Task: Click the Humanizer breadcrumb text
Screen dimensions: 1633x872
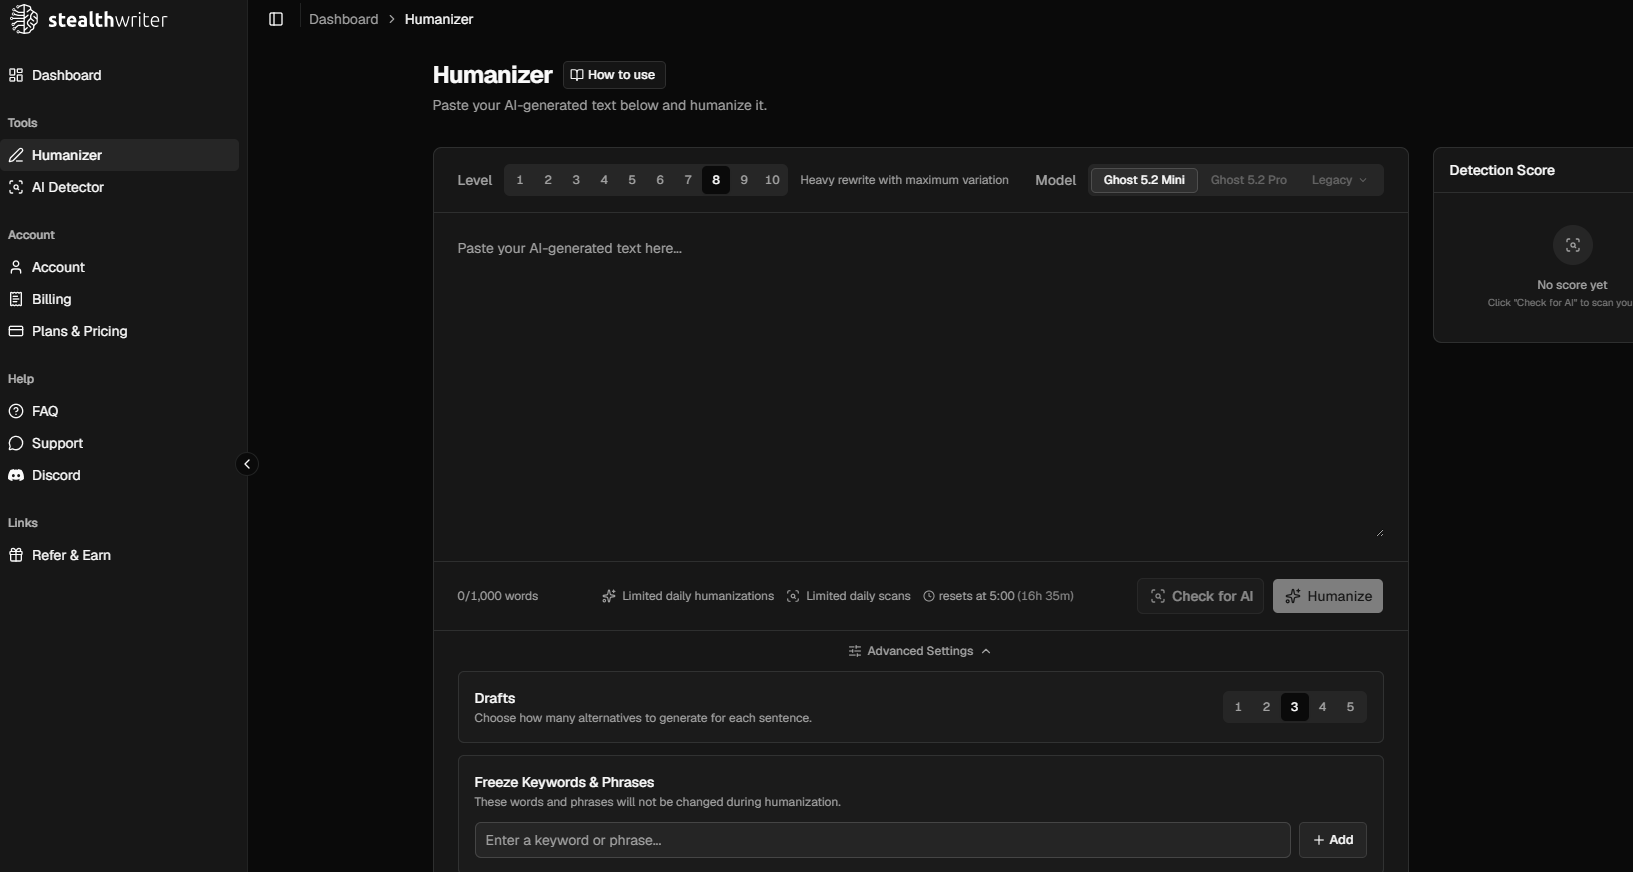Action: 439,19
